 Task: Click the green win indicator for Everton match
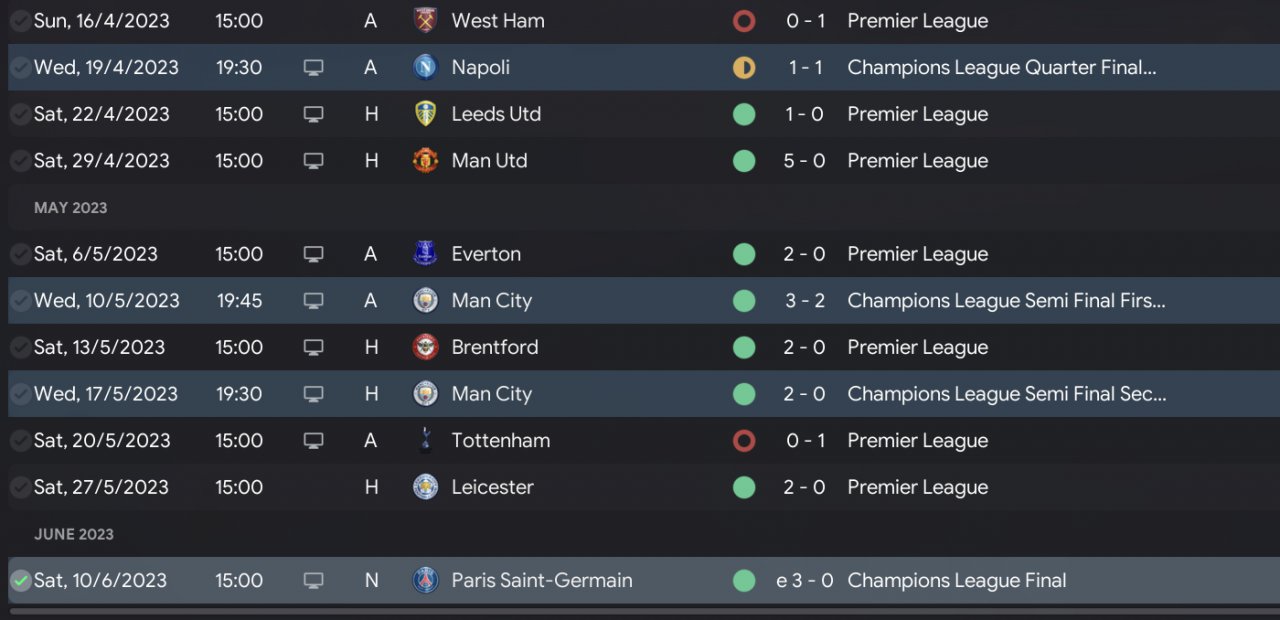tap(743, 254)
